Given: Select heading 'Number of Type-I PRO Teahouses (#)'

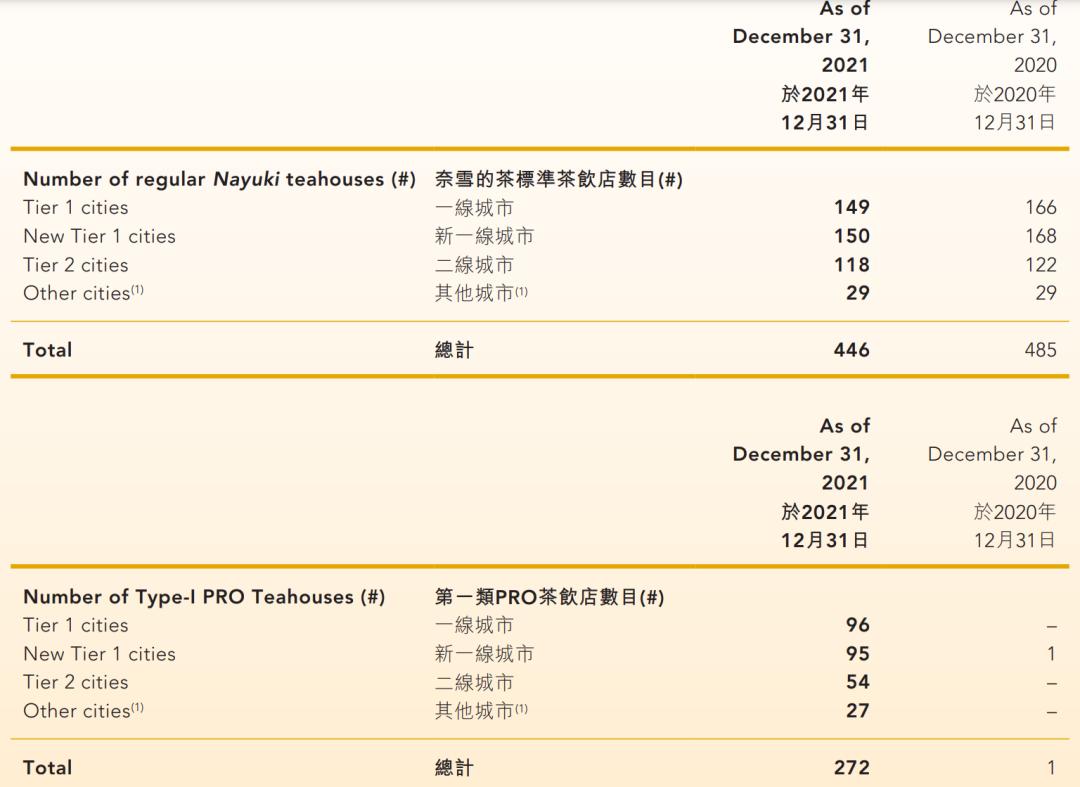Looking at the screenshot, I should (204, 597).
